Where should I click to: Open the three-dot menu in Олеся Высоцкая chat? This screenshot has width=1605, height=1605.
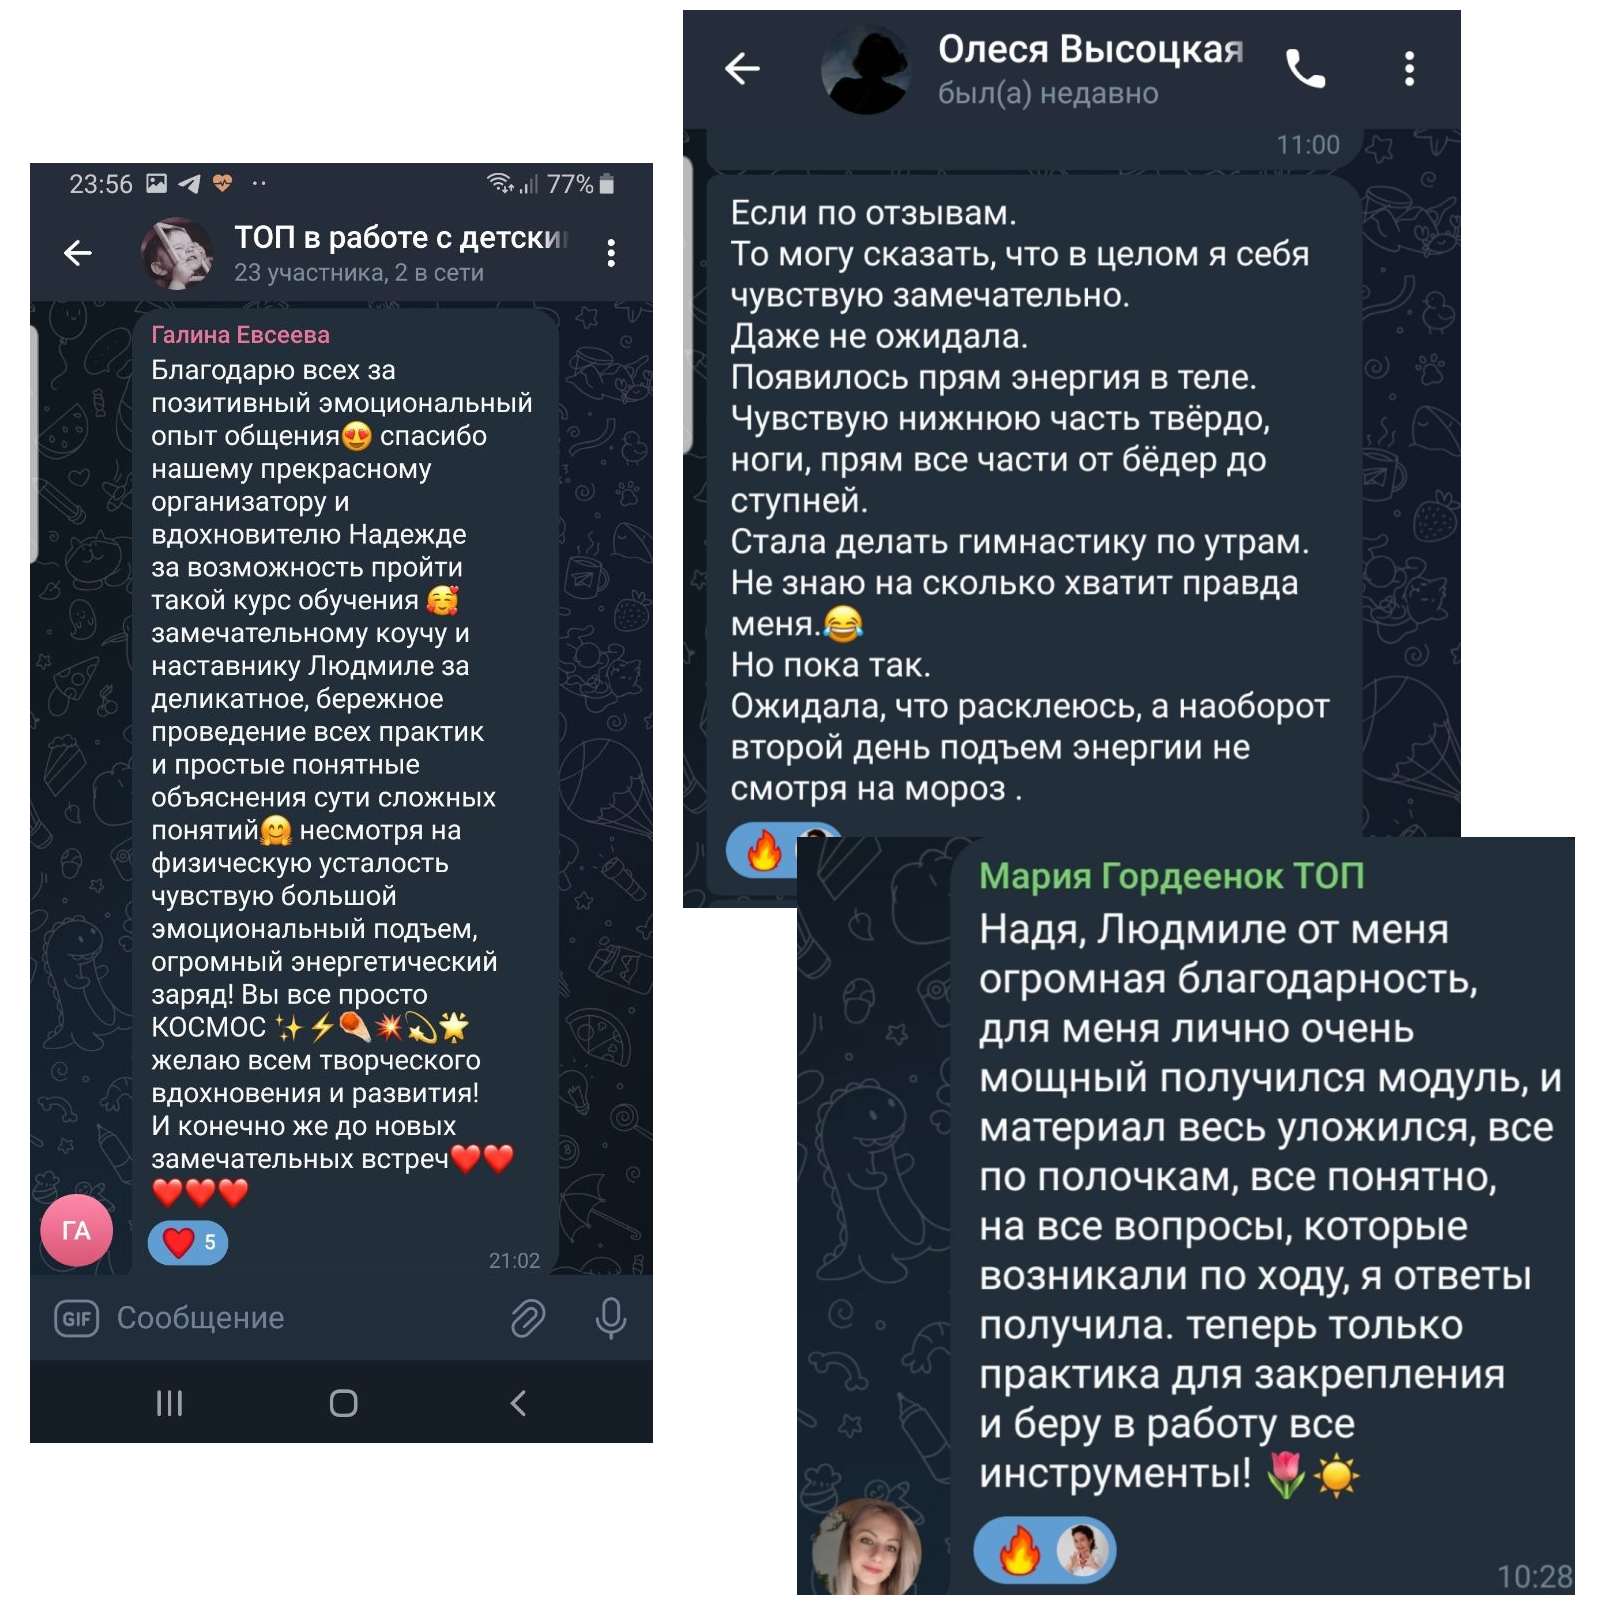1409,69
